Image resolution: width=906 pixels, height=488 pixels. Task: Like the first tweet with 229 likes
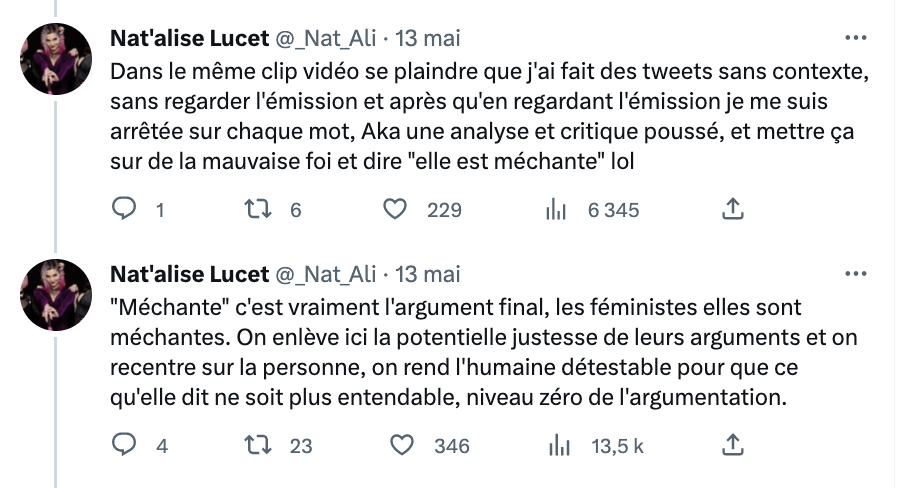pos(395,209)
